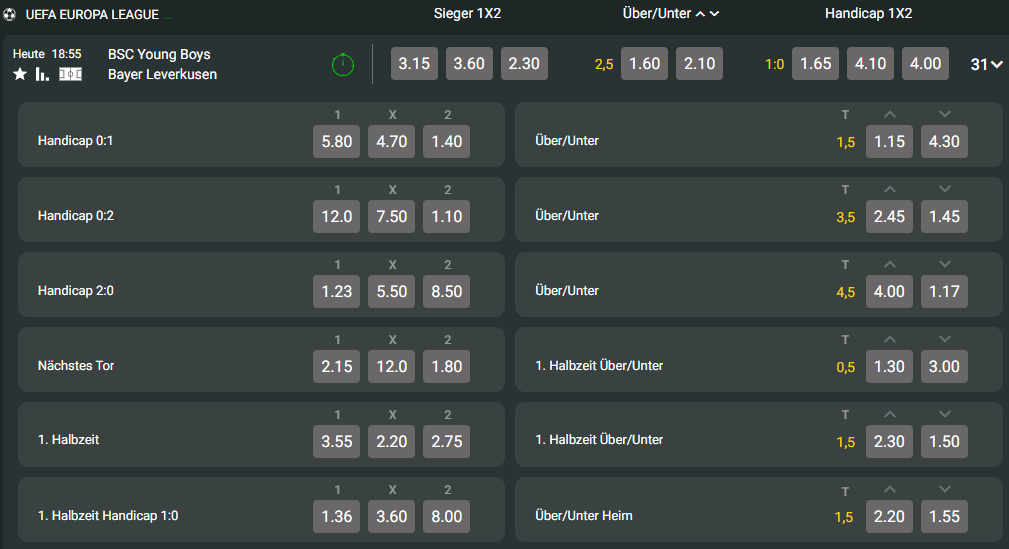
Task: Click the Nächstes Tor market label
Action: pos(76,366)
